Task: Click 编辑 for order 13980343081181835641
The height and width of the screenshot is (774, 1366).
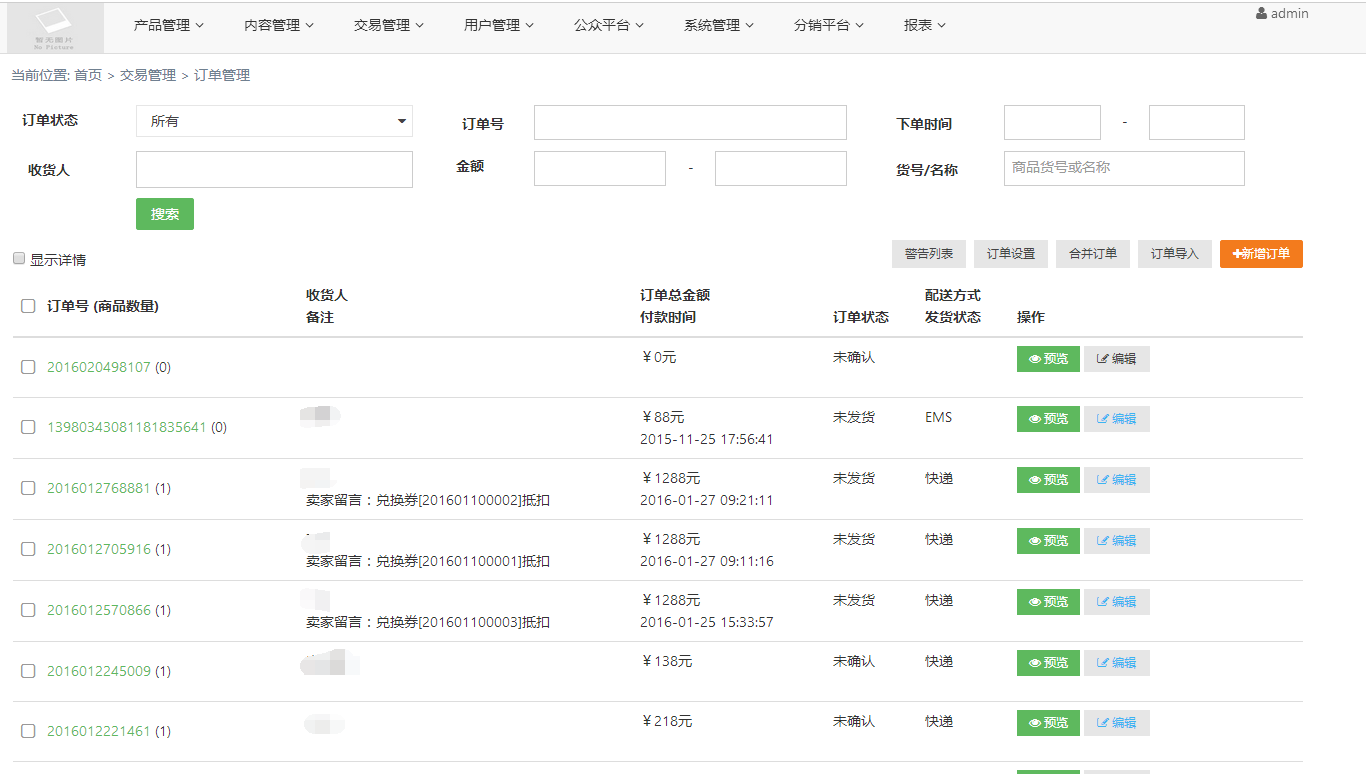Action: point(1117,419)
